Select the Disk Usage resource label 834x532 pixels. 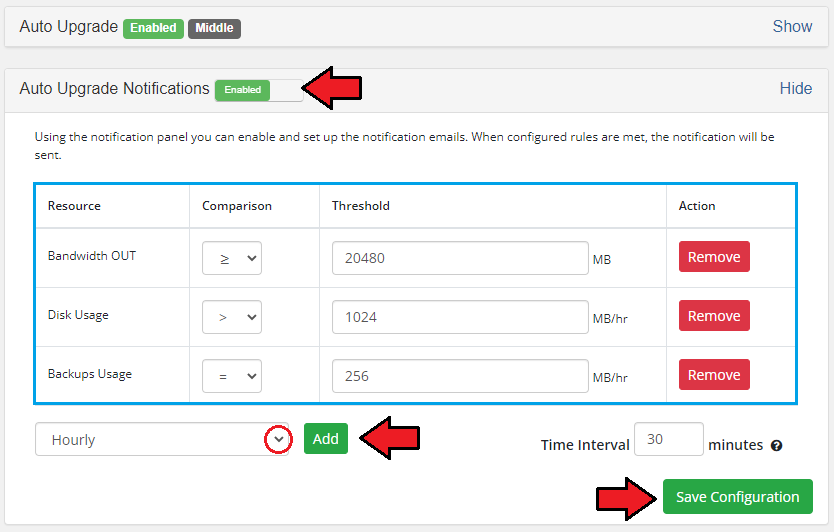pos(78,315)
